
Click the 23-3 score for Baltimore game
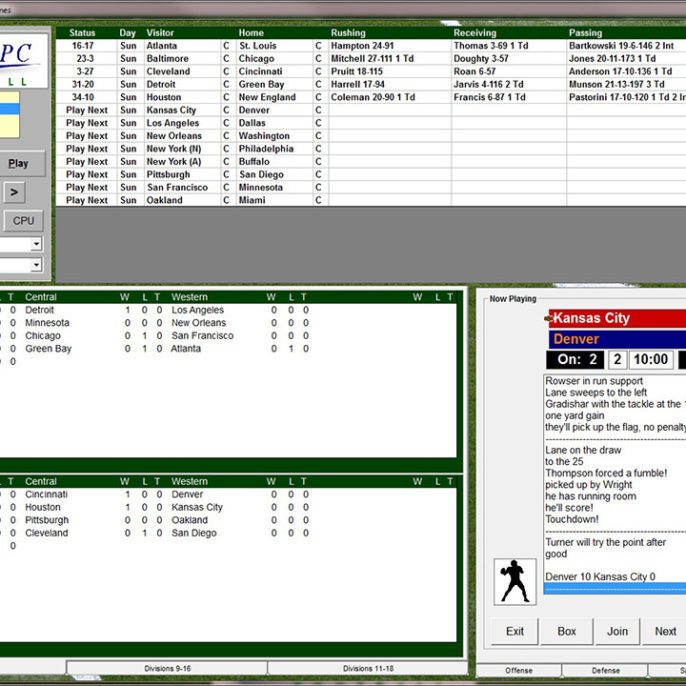(85, 59)
